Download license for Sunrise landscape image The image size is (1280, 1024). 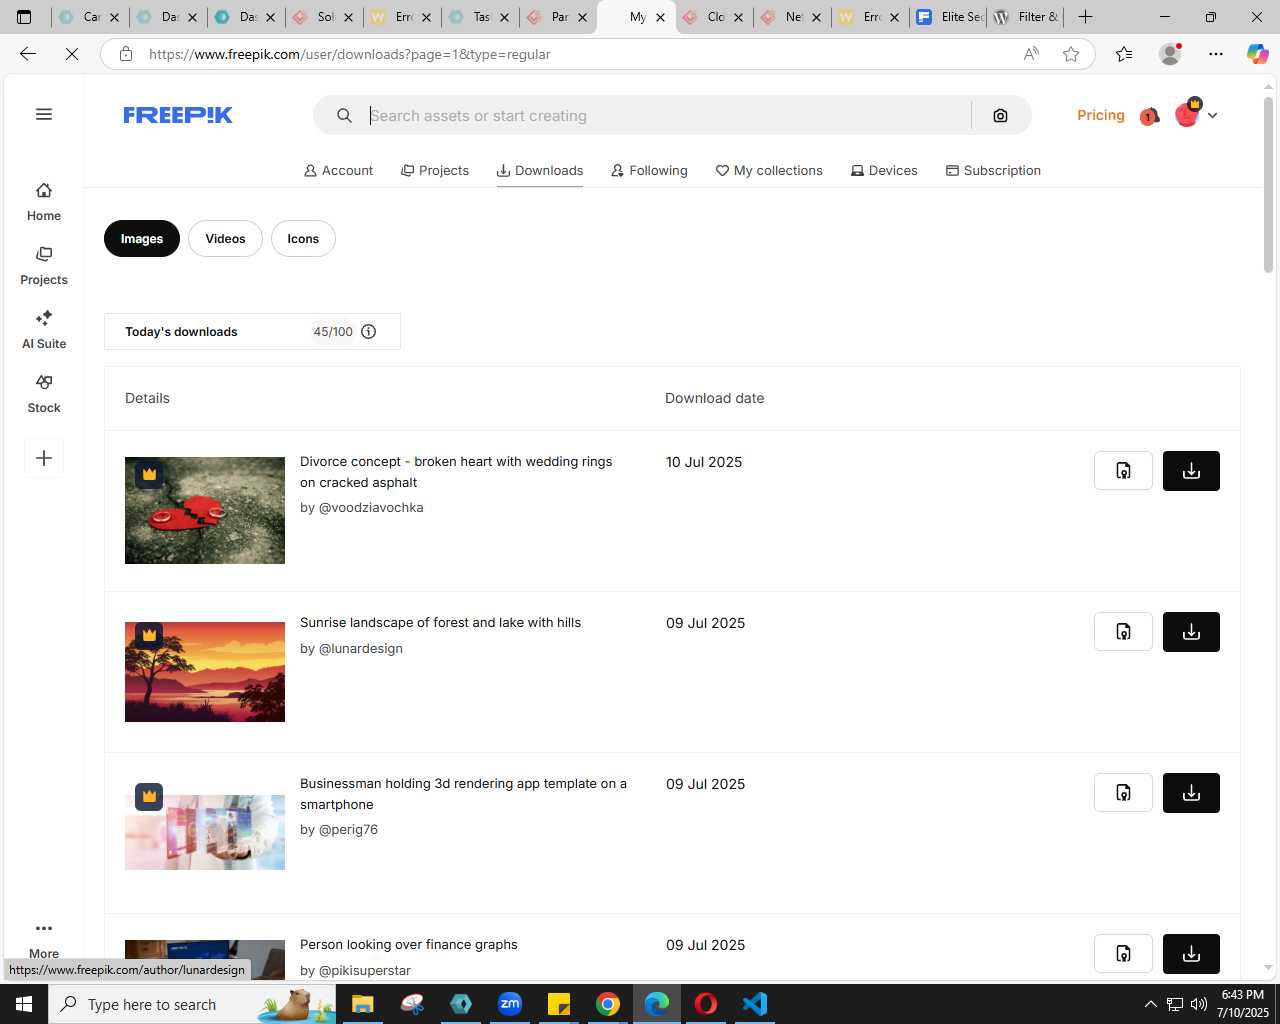(x=1123, y=632)
